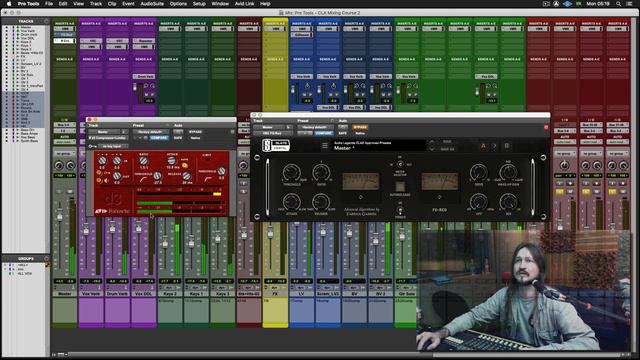Toggle the FG-Red Power switch
The height and width of the screenshot is (360, 640).
[x=400, y=210]
